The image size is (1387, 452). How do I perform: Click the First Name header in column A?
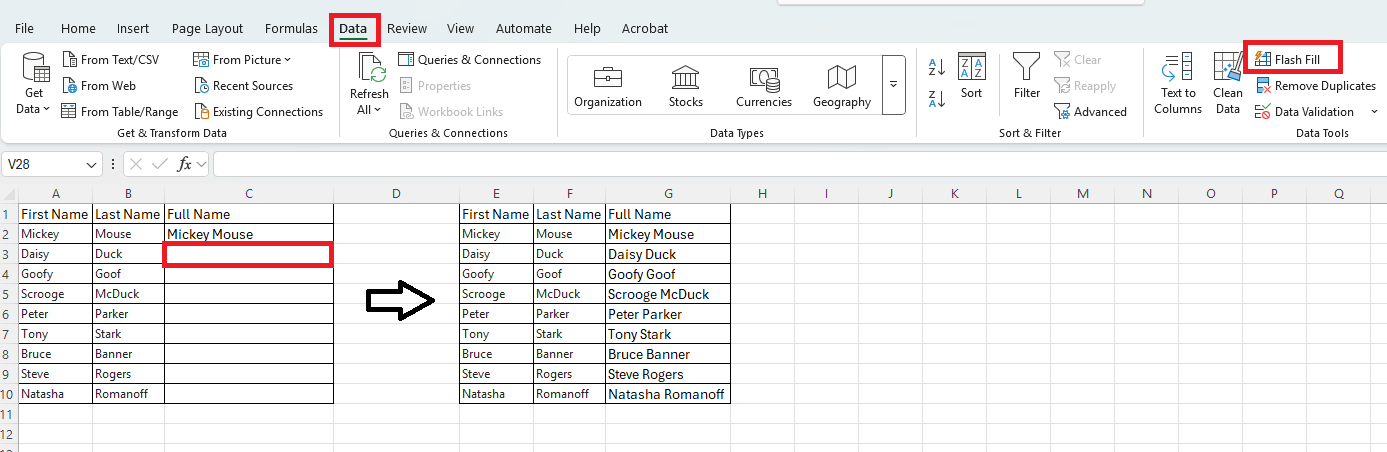tap(55, 214)
